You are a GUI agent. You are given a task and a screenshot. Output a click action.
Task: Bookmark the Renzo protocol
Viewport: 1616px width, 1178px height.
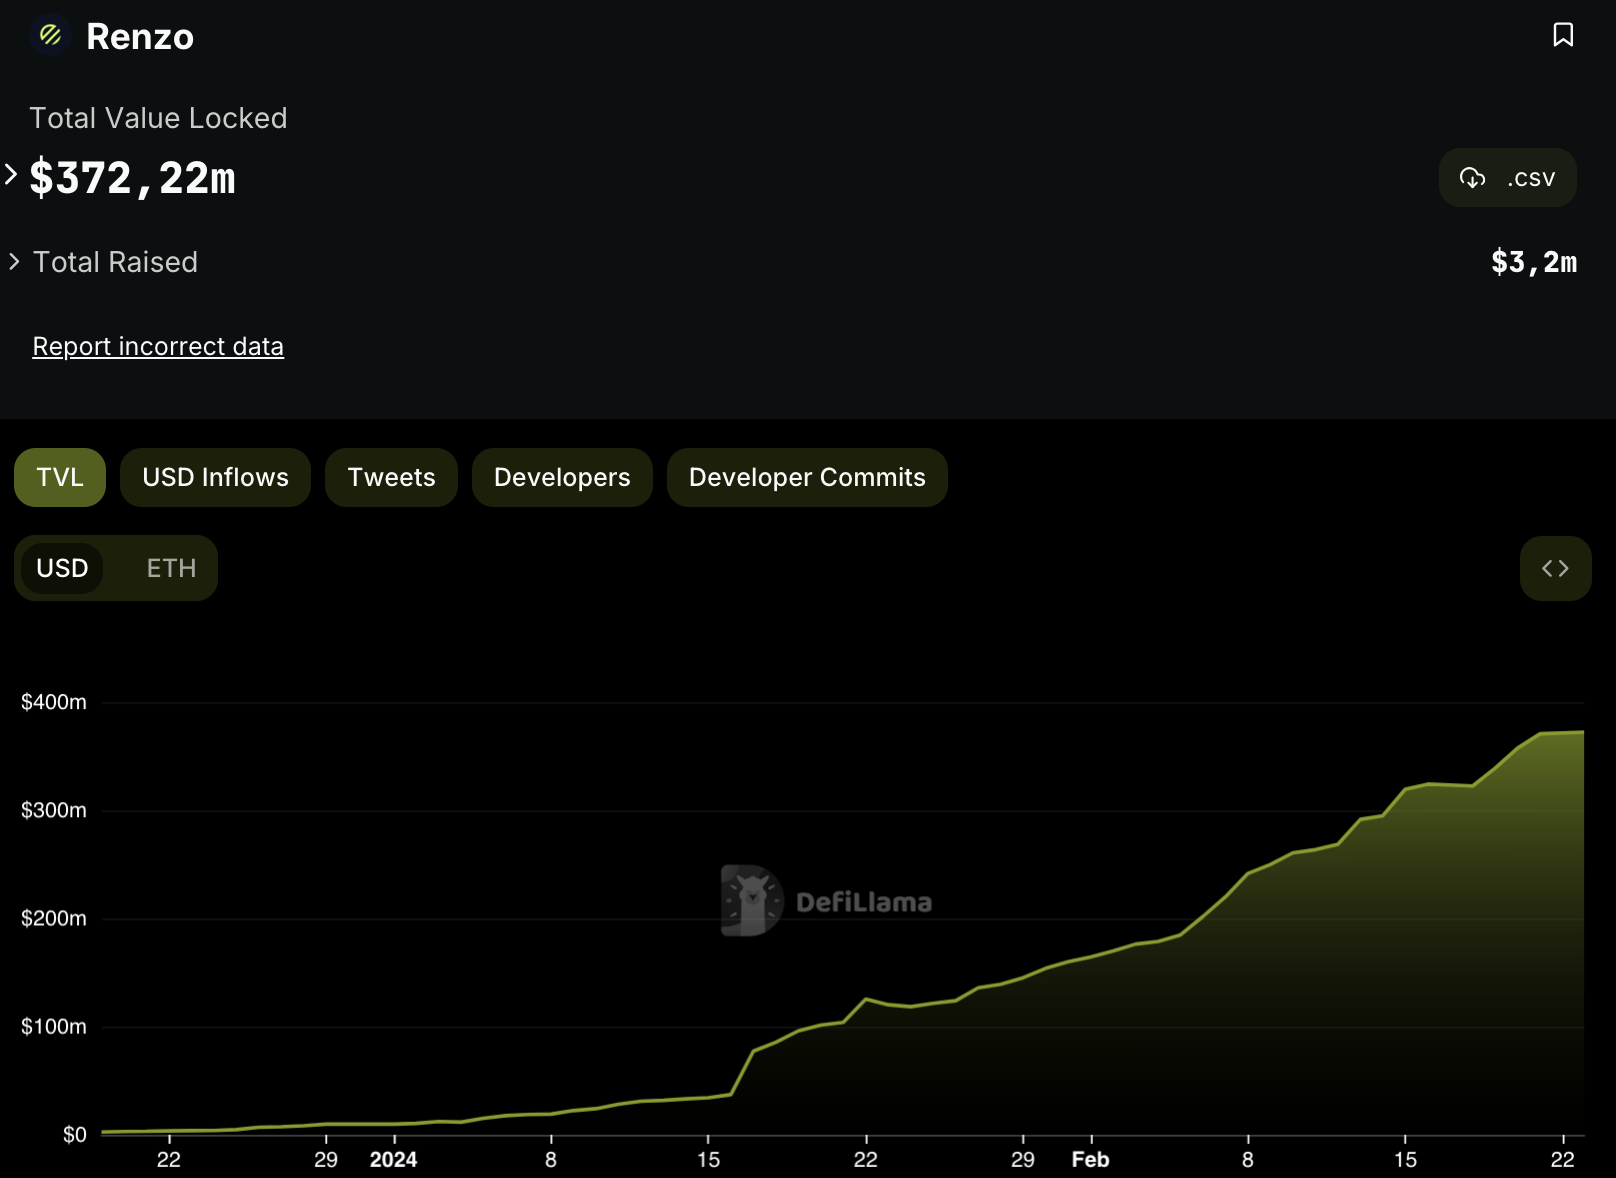pos(1563,35)
